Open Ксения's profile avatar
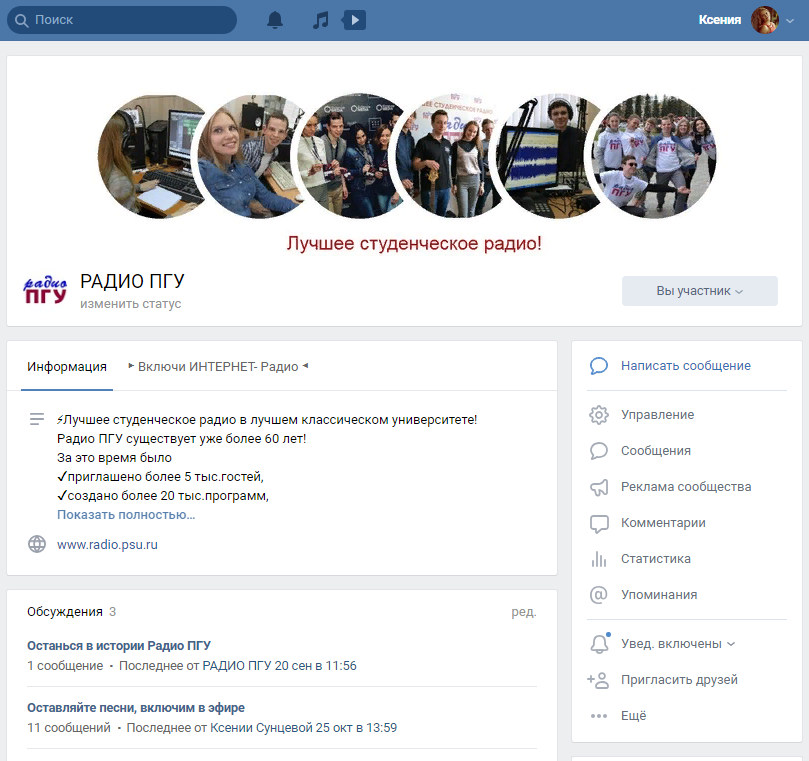 [x=764, y=20]
